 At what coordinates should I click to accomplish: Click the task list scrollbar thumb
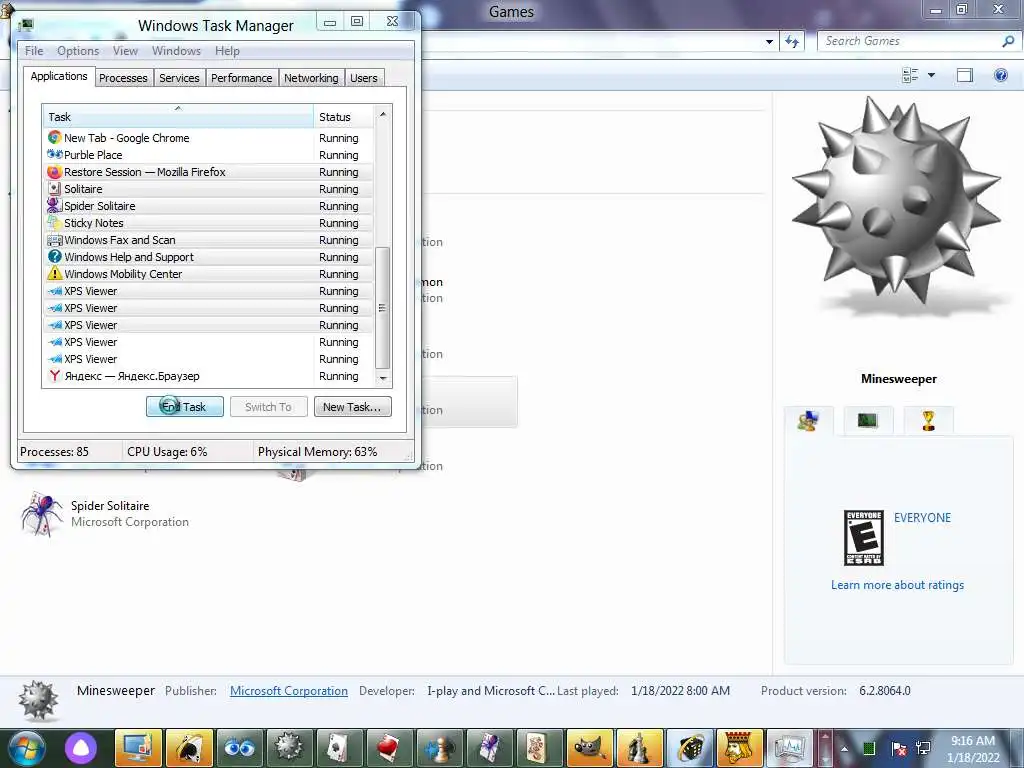click(383, 308)
